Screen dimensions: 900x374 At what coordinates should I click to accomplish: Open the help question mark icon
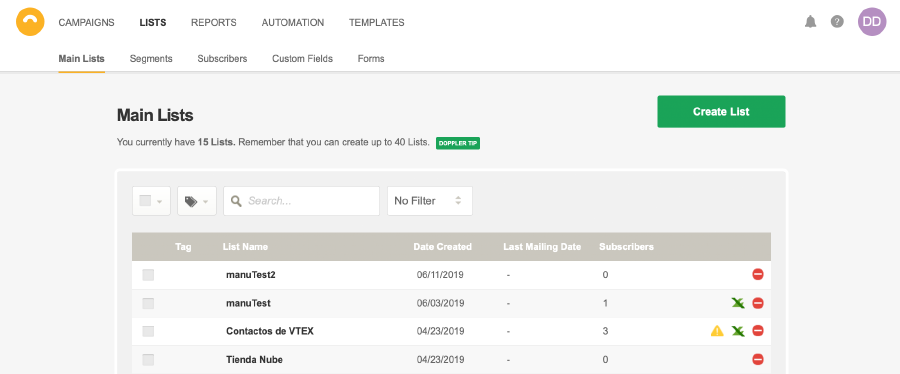pos(837,22)
